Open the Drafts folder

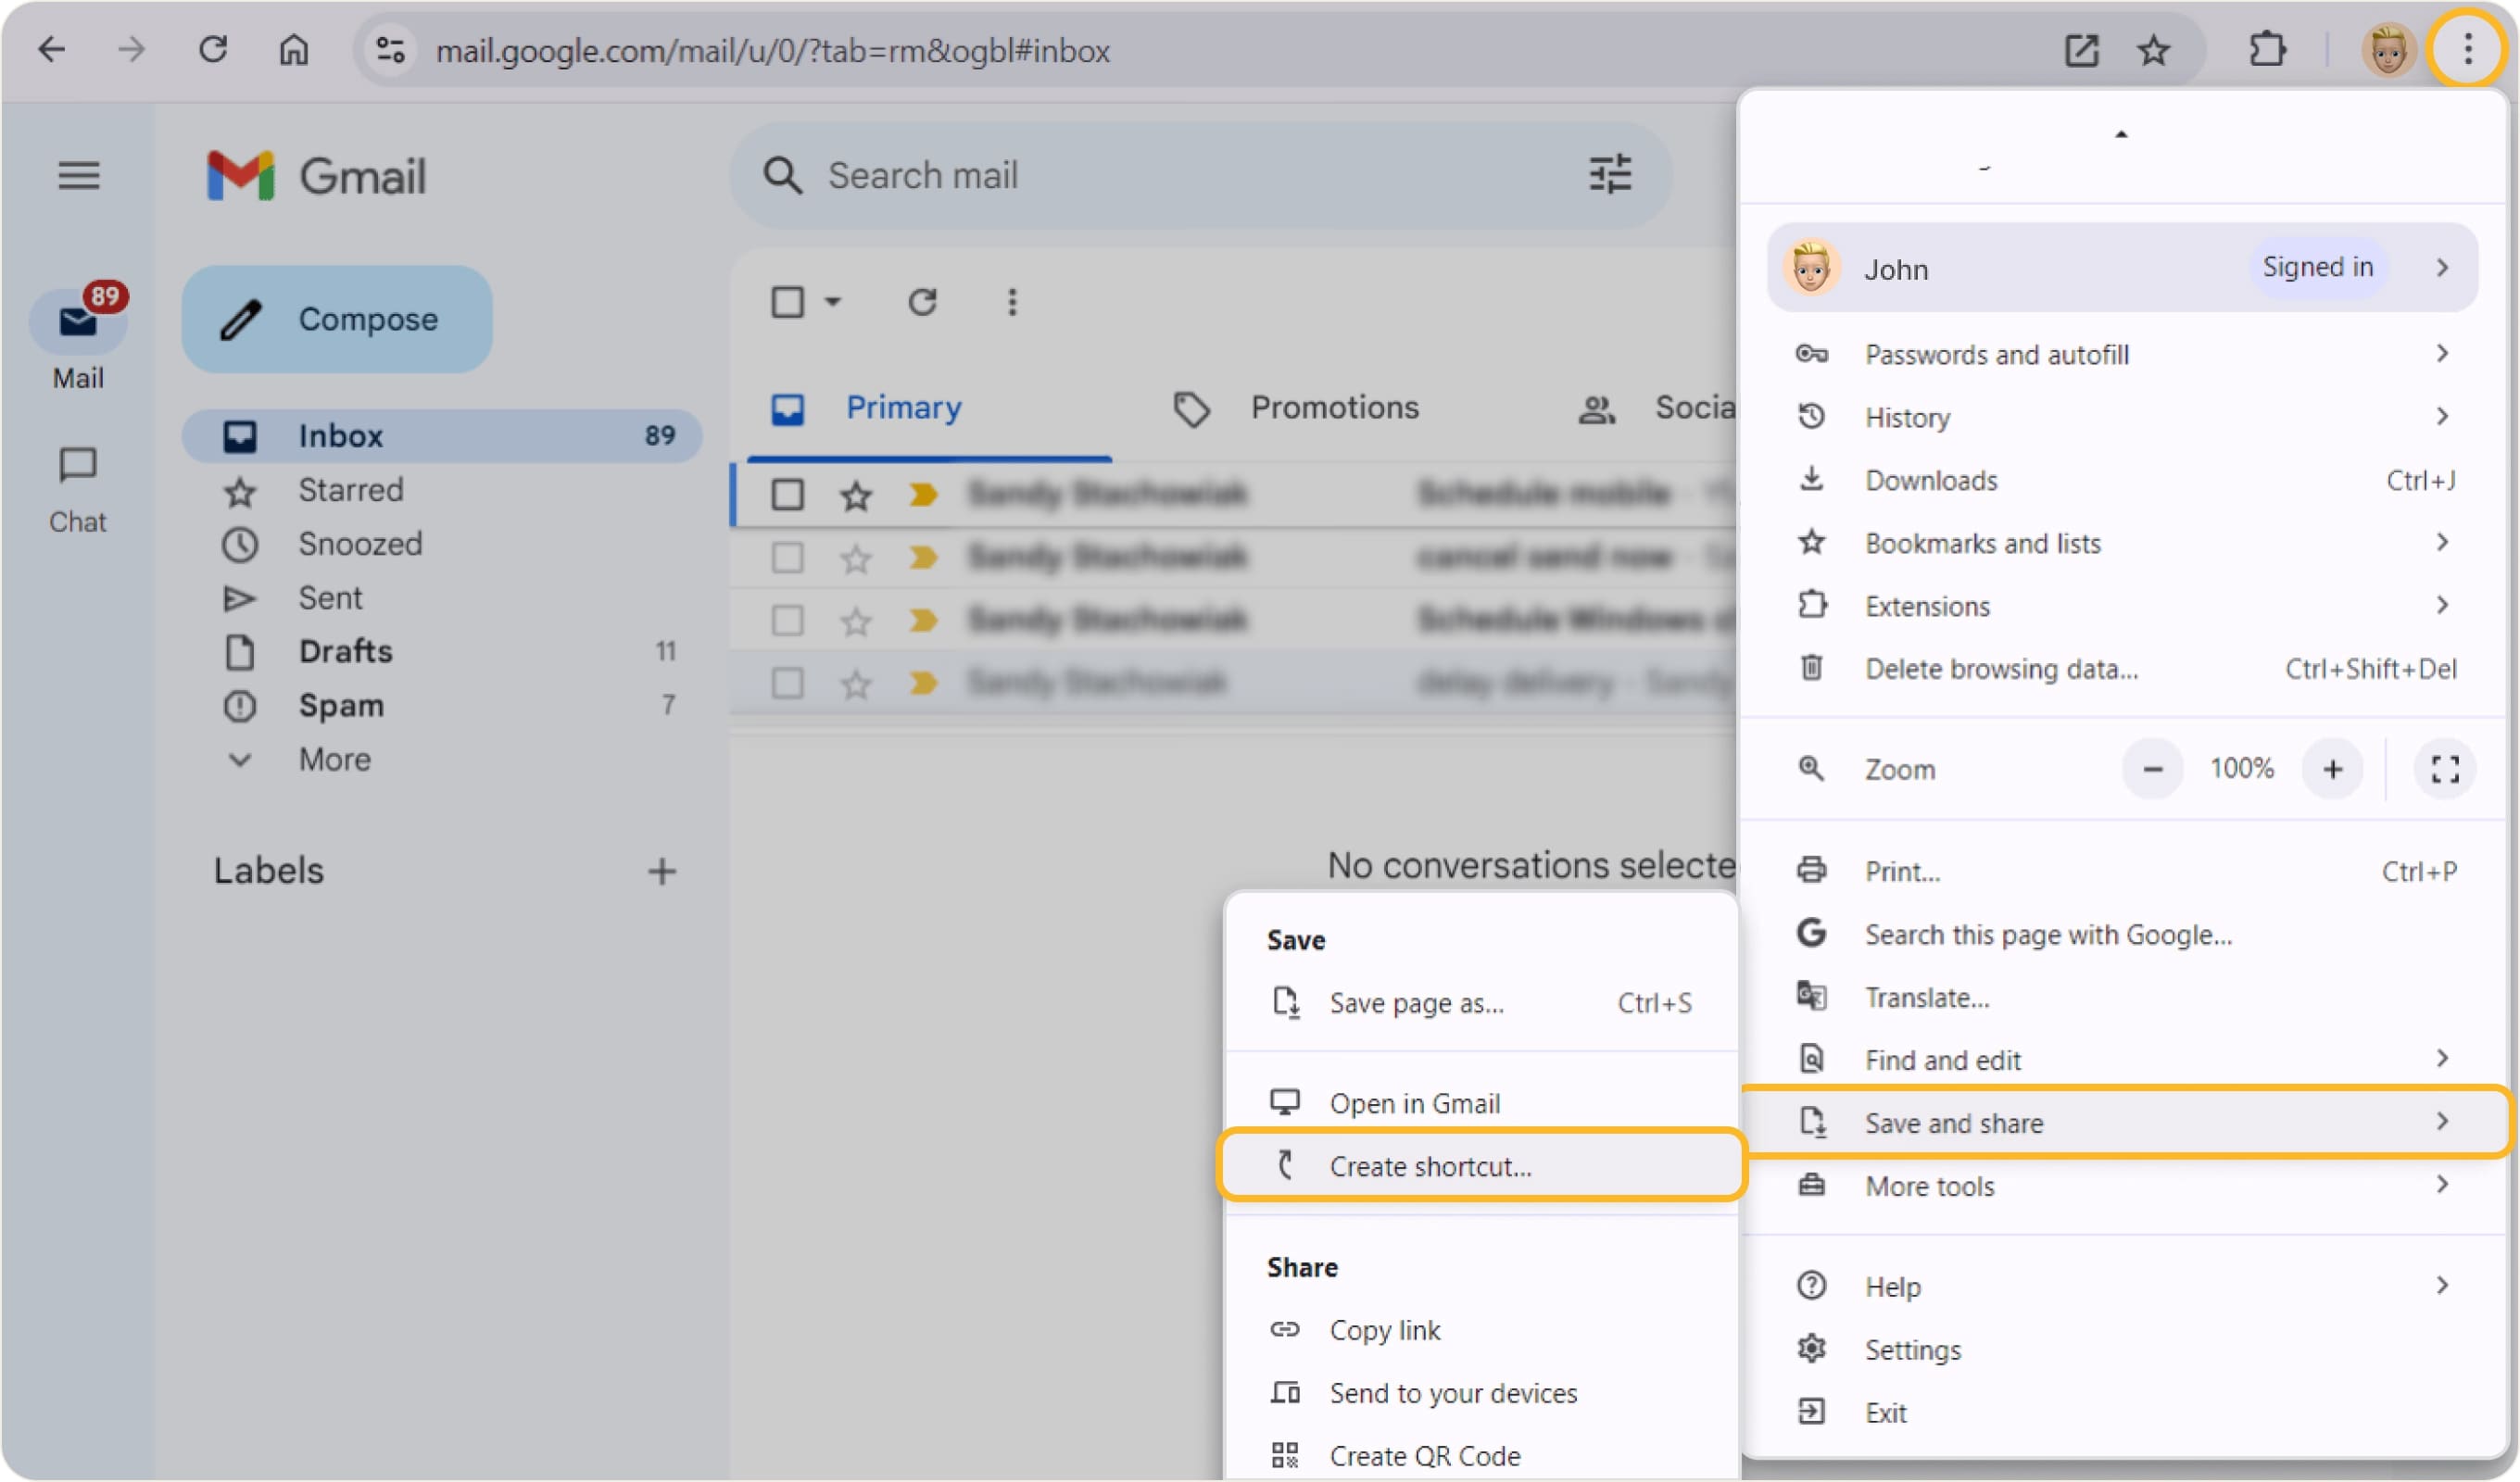tap(441, 652)
